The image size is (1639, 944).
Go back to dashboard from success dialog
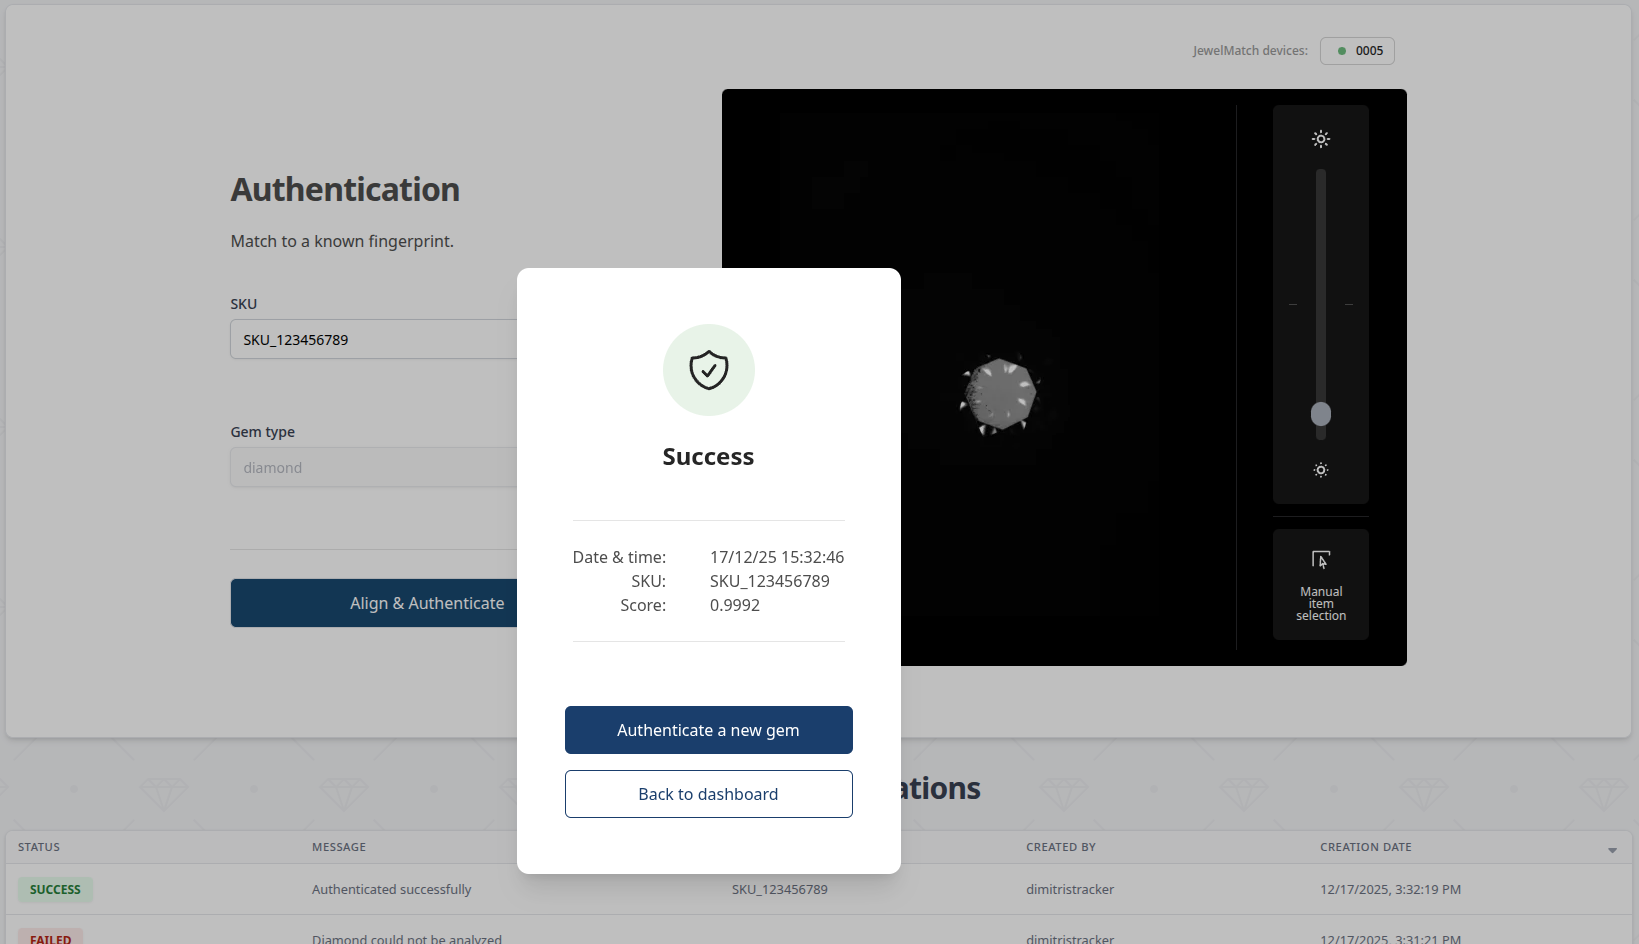tap(708, 794)
